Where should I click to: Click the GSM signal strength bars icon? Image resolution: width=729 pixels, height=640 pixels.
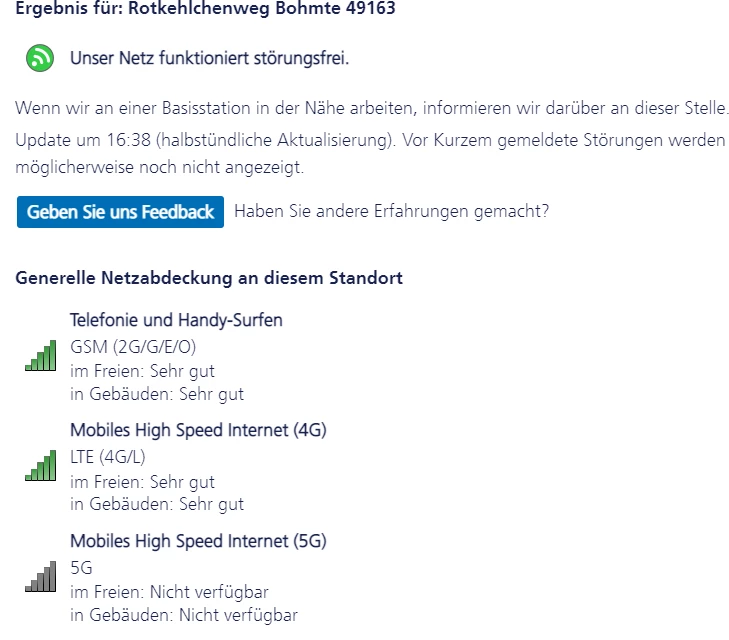[x=41, y=356]
